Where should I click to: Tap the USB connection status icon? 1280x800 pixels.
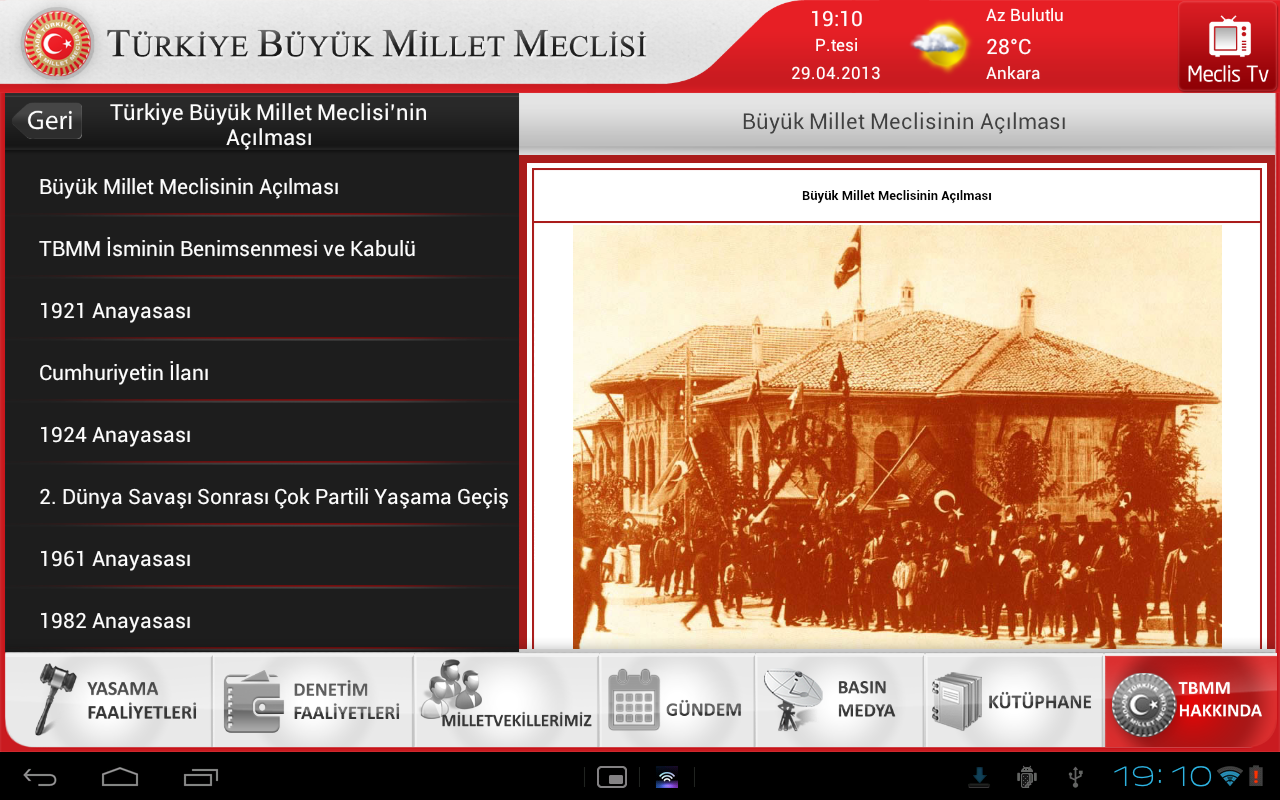(x=1076, y=777)
